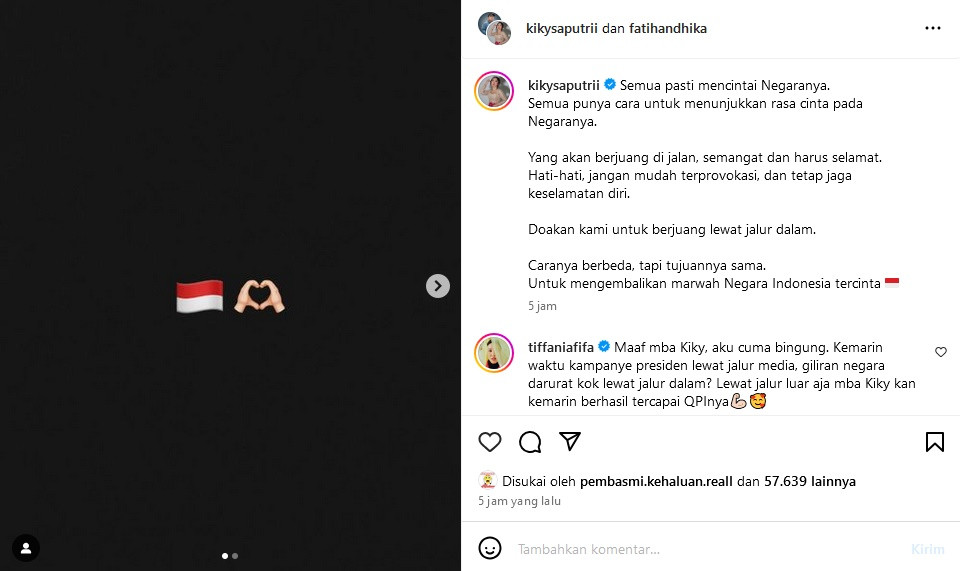Like tiffaniafifa's comment with small heart
This screenshot has width=960, height=571.
coord(941,352)
